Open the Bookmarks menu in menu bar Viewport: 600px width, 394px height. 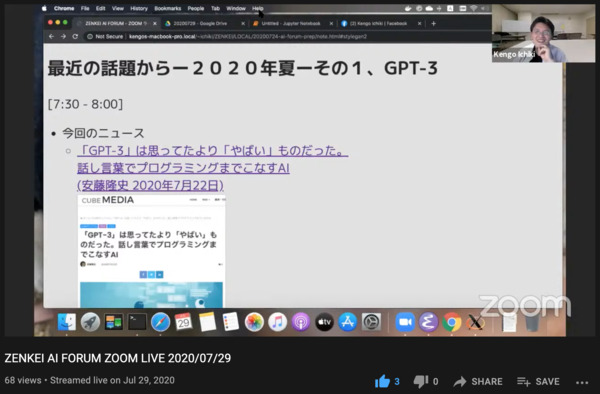click(x=168, y=8)
